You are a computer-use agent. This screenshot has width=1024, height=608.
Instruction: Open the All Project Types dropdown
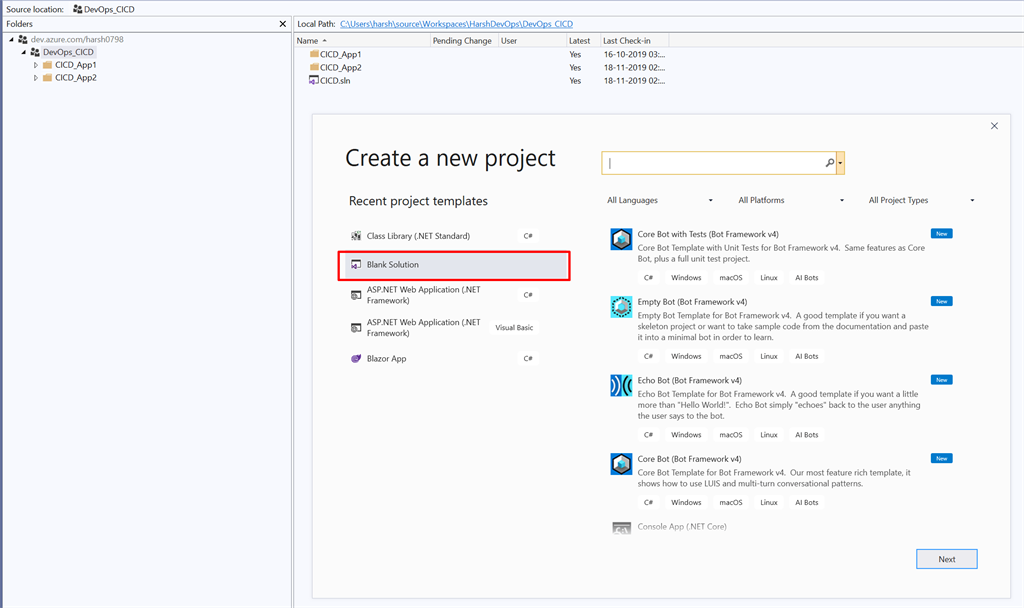(921, 200)
